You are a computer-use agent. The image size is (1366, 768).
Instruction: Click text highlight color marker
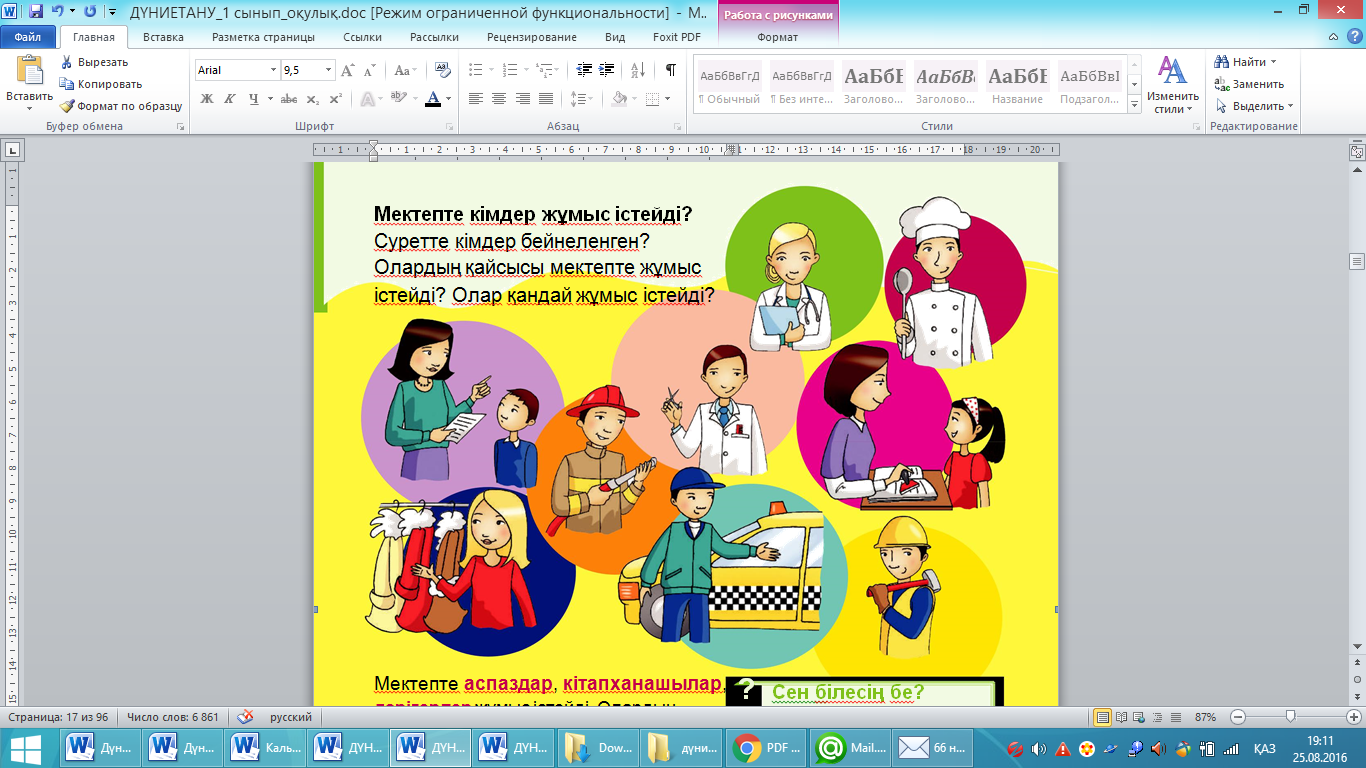click(398, 99)
